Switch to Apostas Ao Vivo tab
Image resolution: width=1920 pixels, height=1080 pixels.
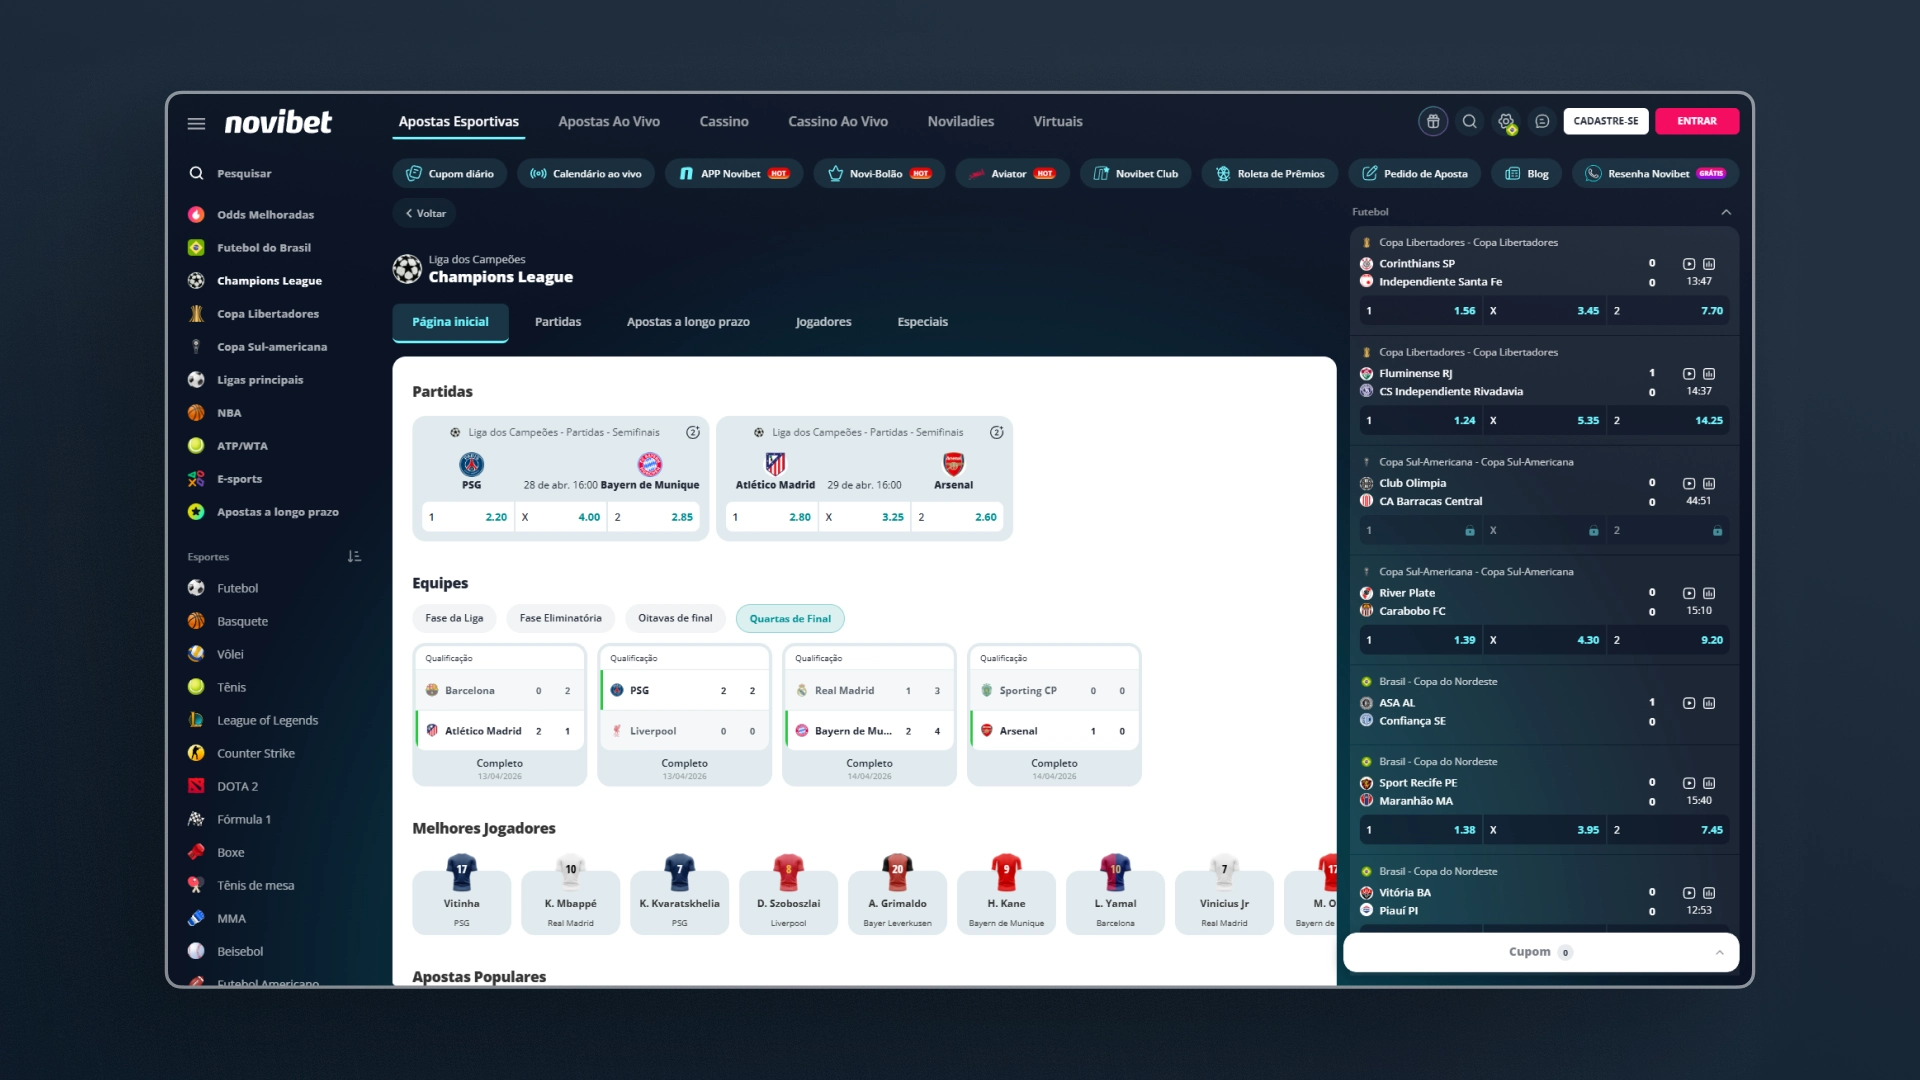609,122
